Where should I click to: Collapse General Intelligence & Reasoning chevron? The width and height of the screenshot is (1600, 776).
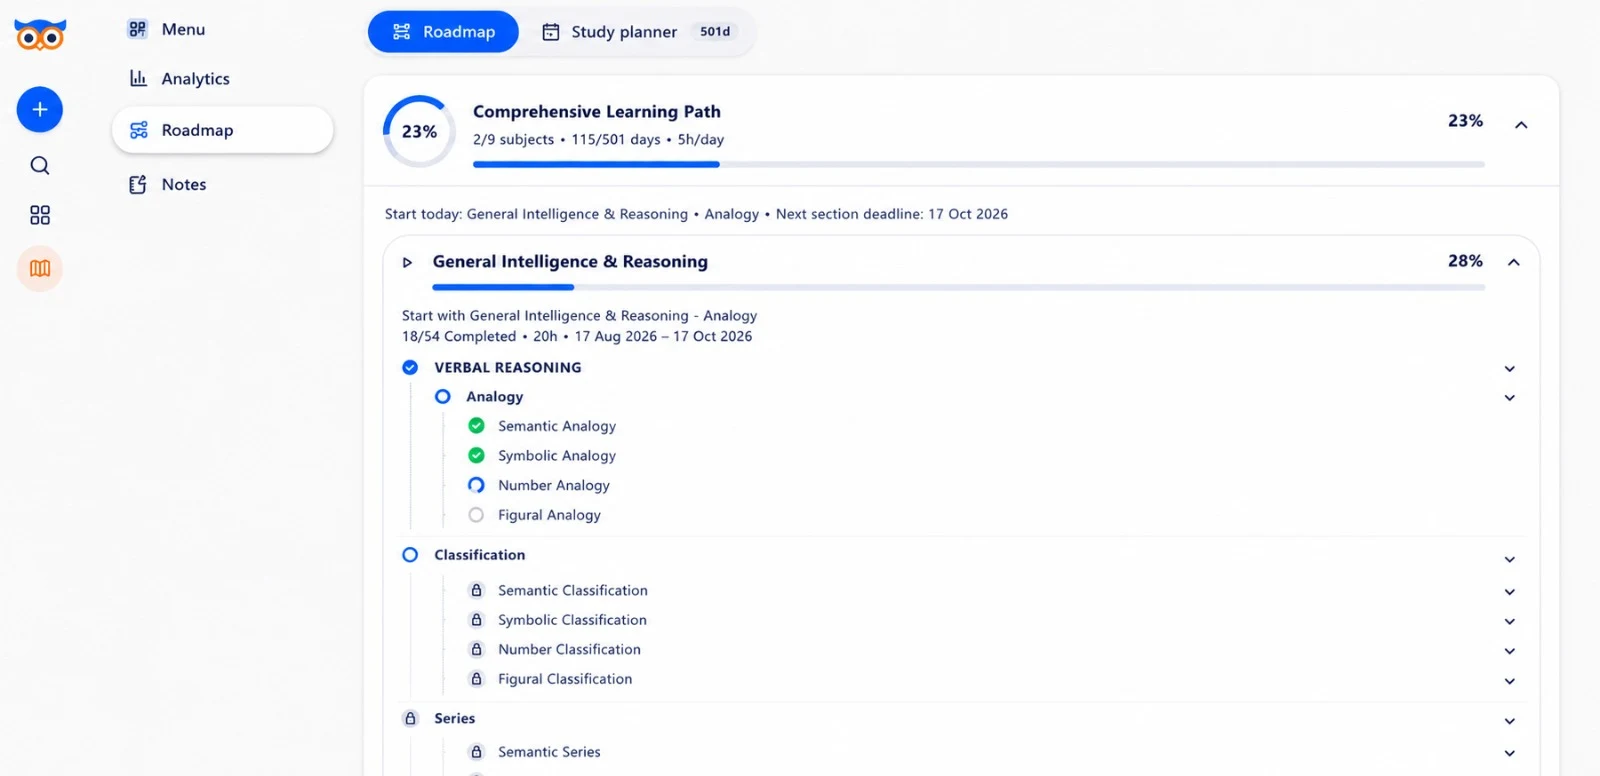[1514, 263]
